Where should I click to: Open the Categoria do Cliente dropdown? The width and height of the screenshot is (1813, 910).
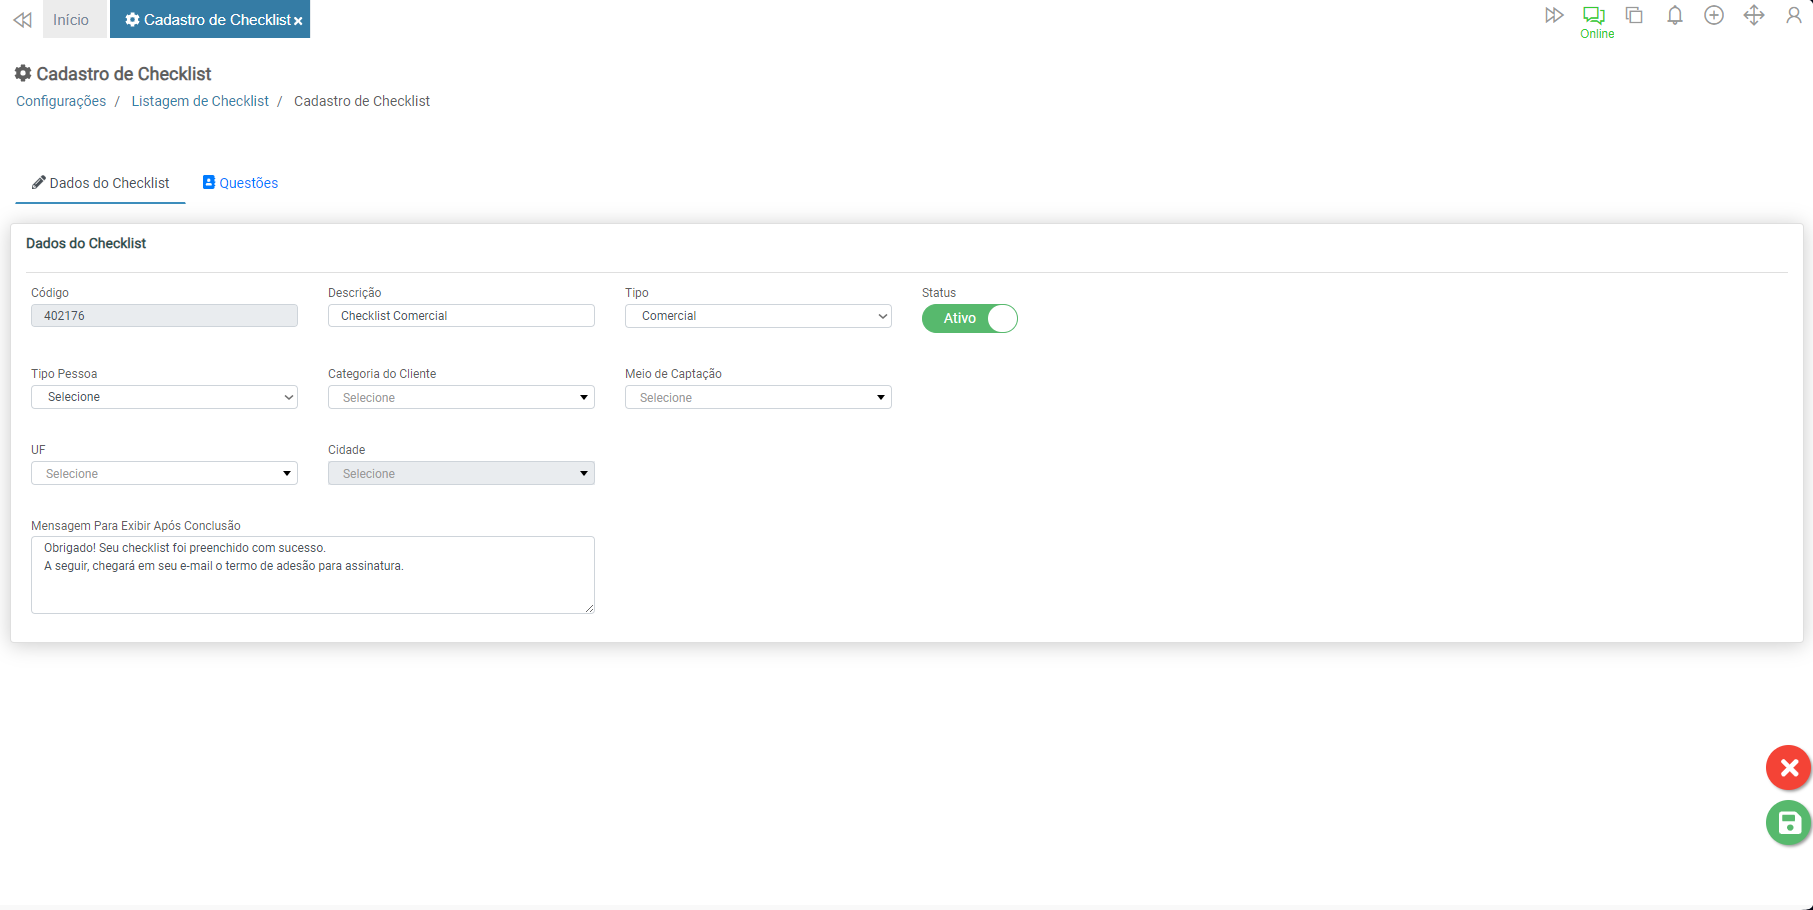pos(461,398)
